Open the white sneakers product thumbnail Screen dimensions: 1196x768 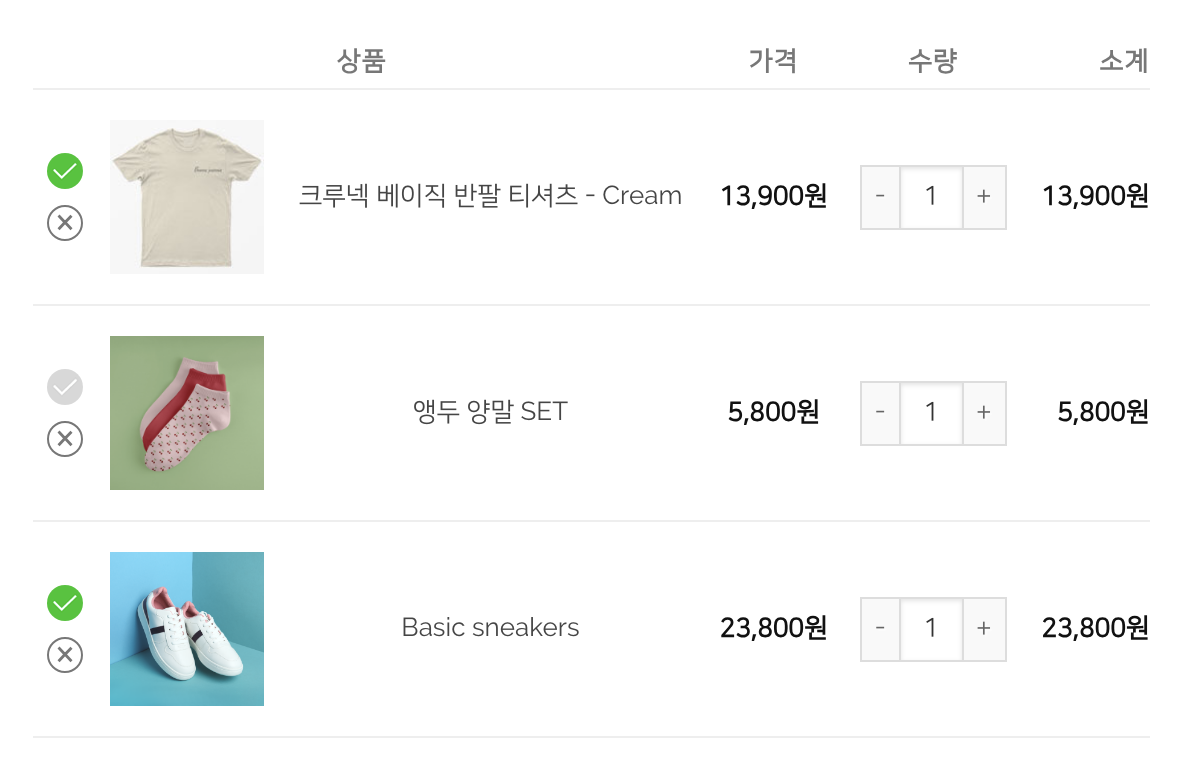tap(187, 629)
